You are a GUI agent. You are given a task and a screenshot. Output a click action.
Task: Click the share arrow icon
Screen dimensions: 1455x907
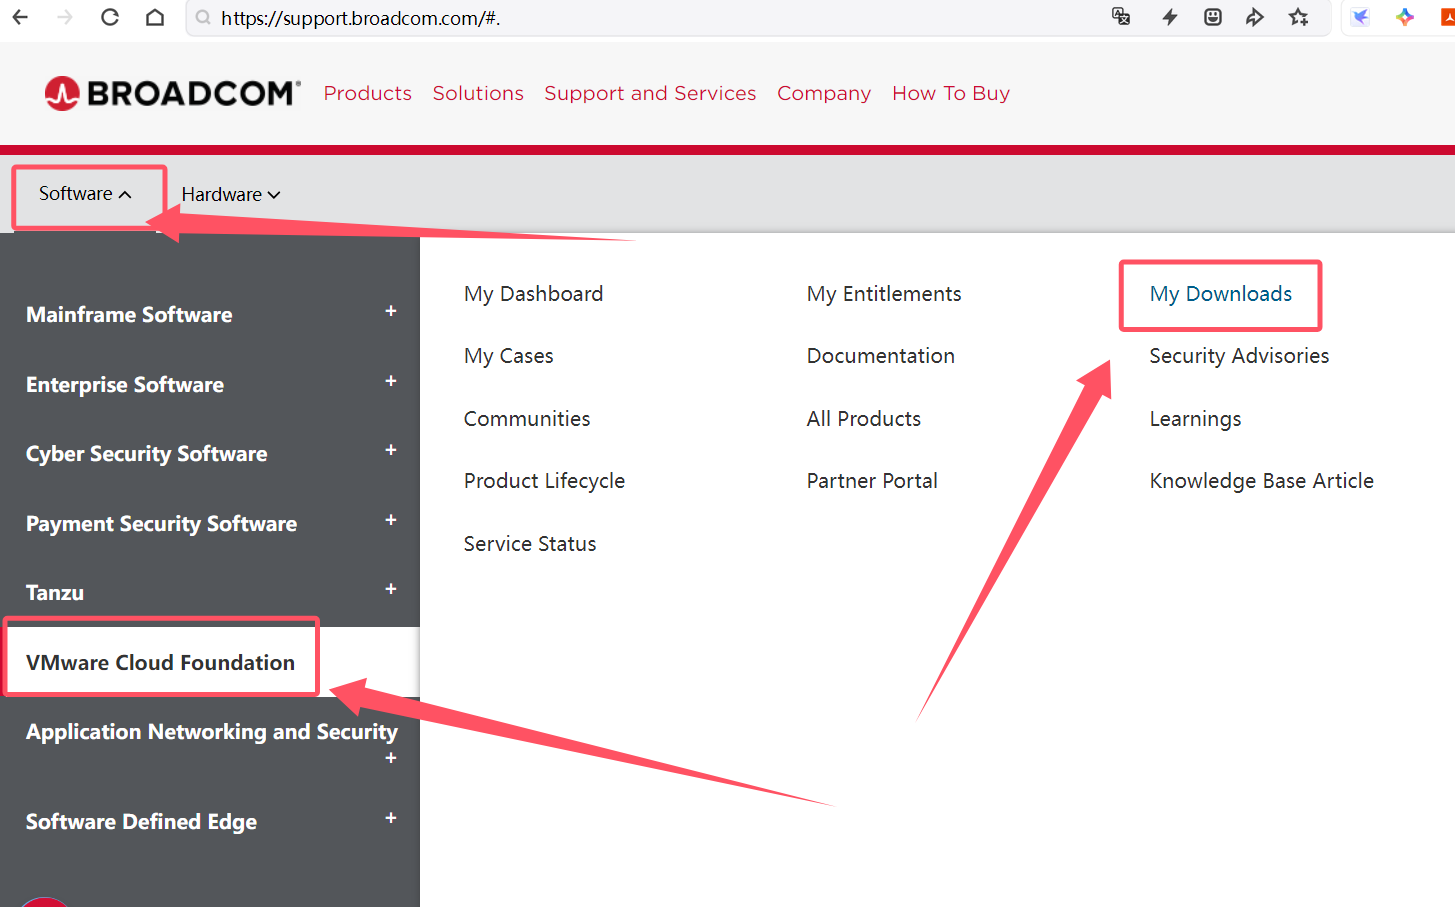(1255, 17)
